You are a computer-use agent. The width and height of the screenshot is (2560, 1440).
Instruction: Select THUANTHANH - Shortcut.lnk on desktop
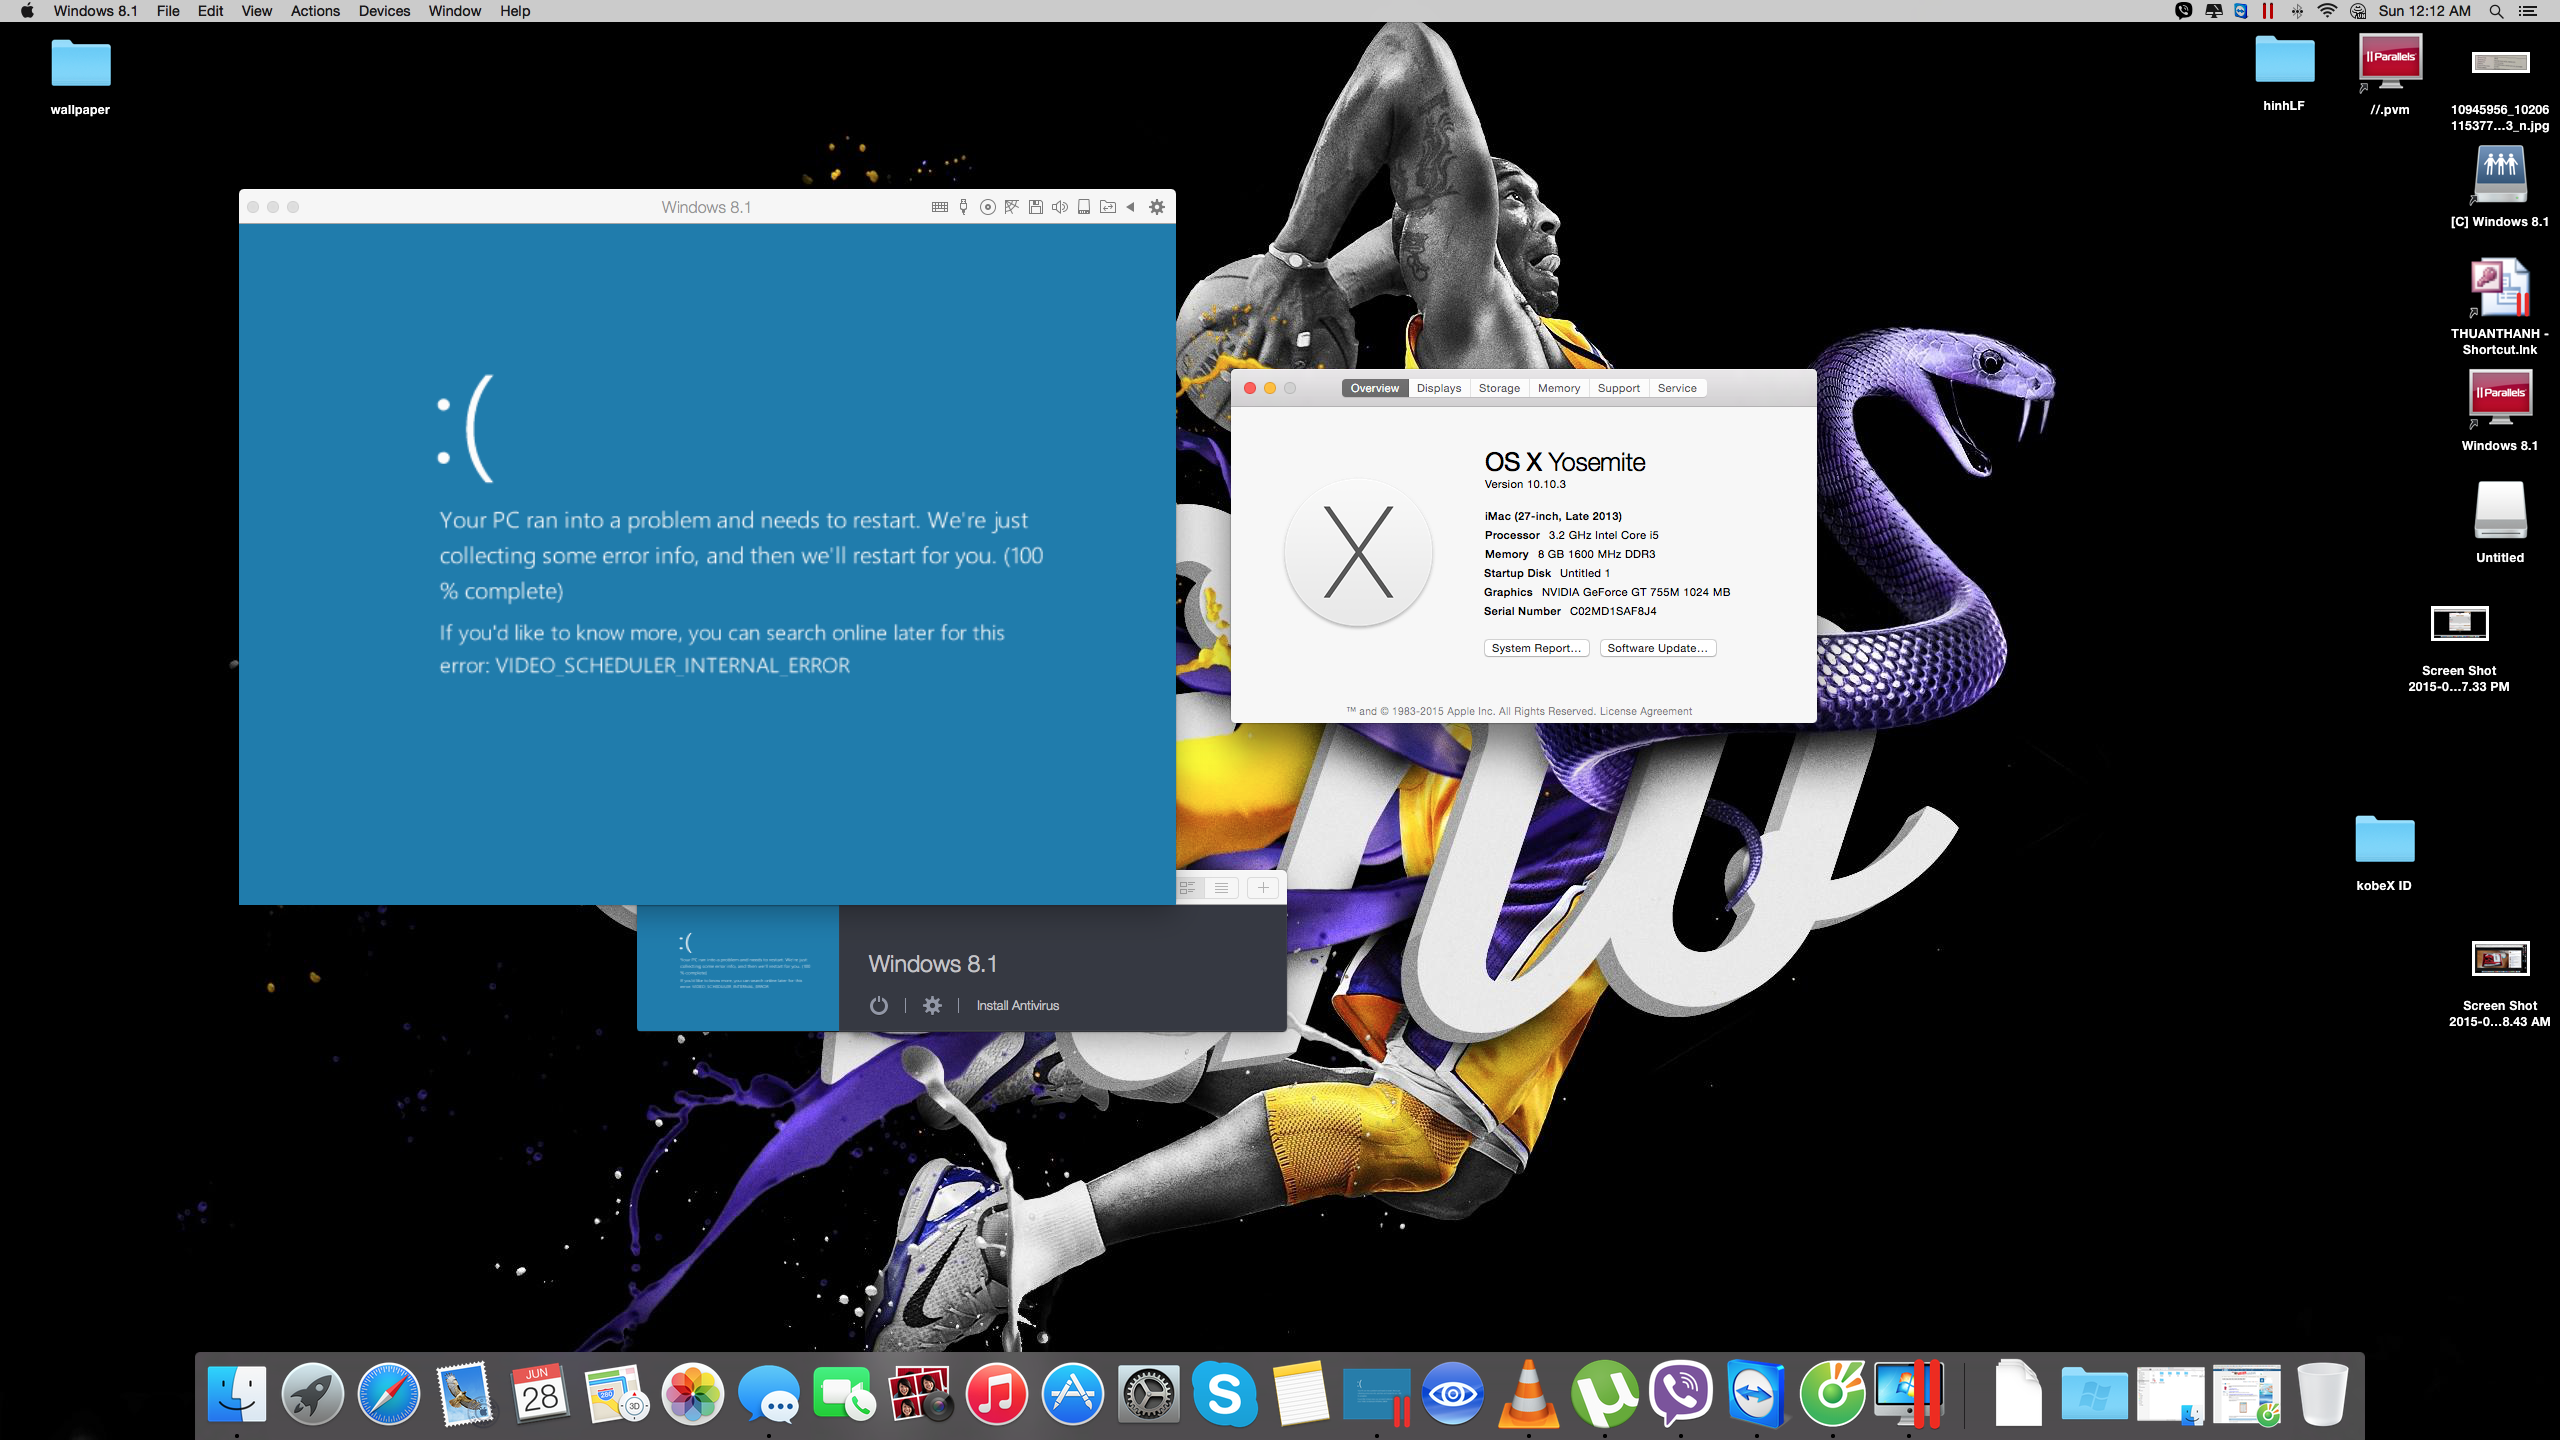pos(2500,307)
